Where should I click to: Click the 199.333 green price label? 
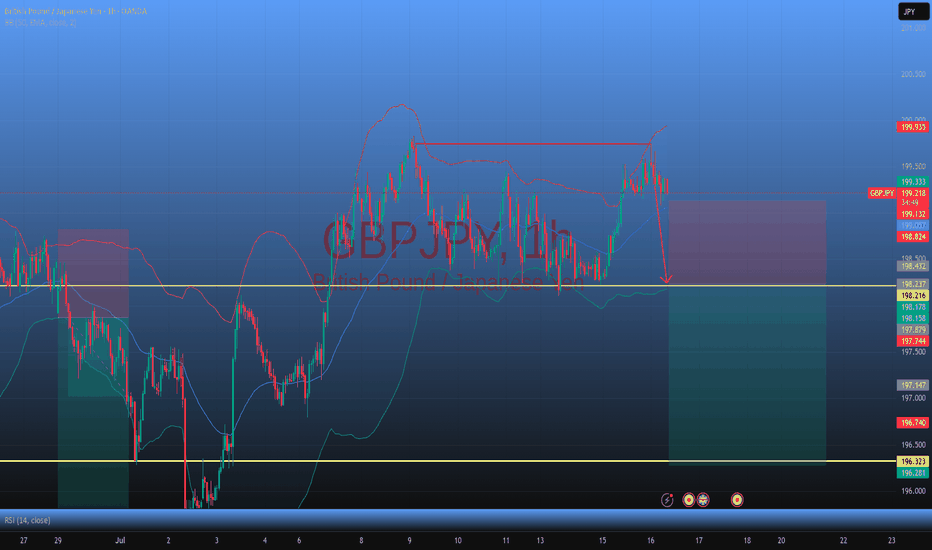[x=912, y=182]
